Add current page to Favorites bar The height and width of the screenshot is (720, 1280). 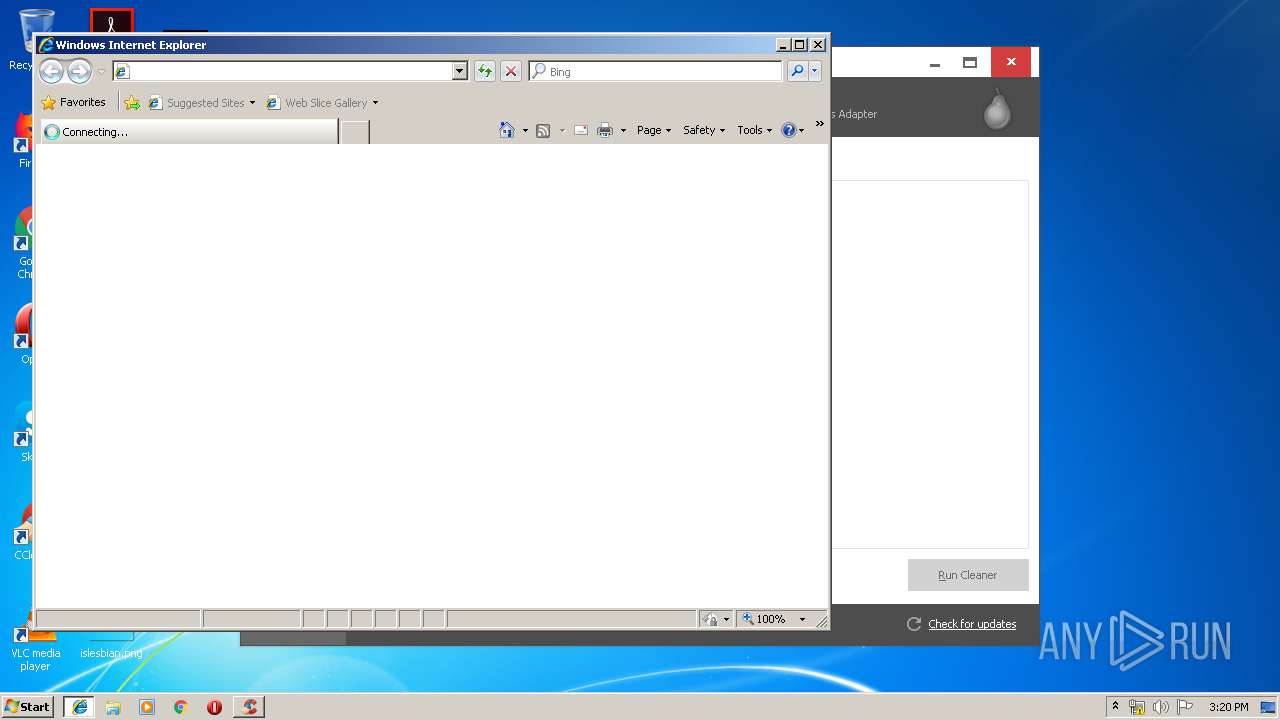(132, 102)
